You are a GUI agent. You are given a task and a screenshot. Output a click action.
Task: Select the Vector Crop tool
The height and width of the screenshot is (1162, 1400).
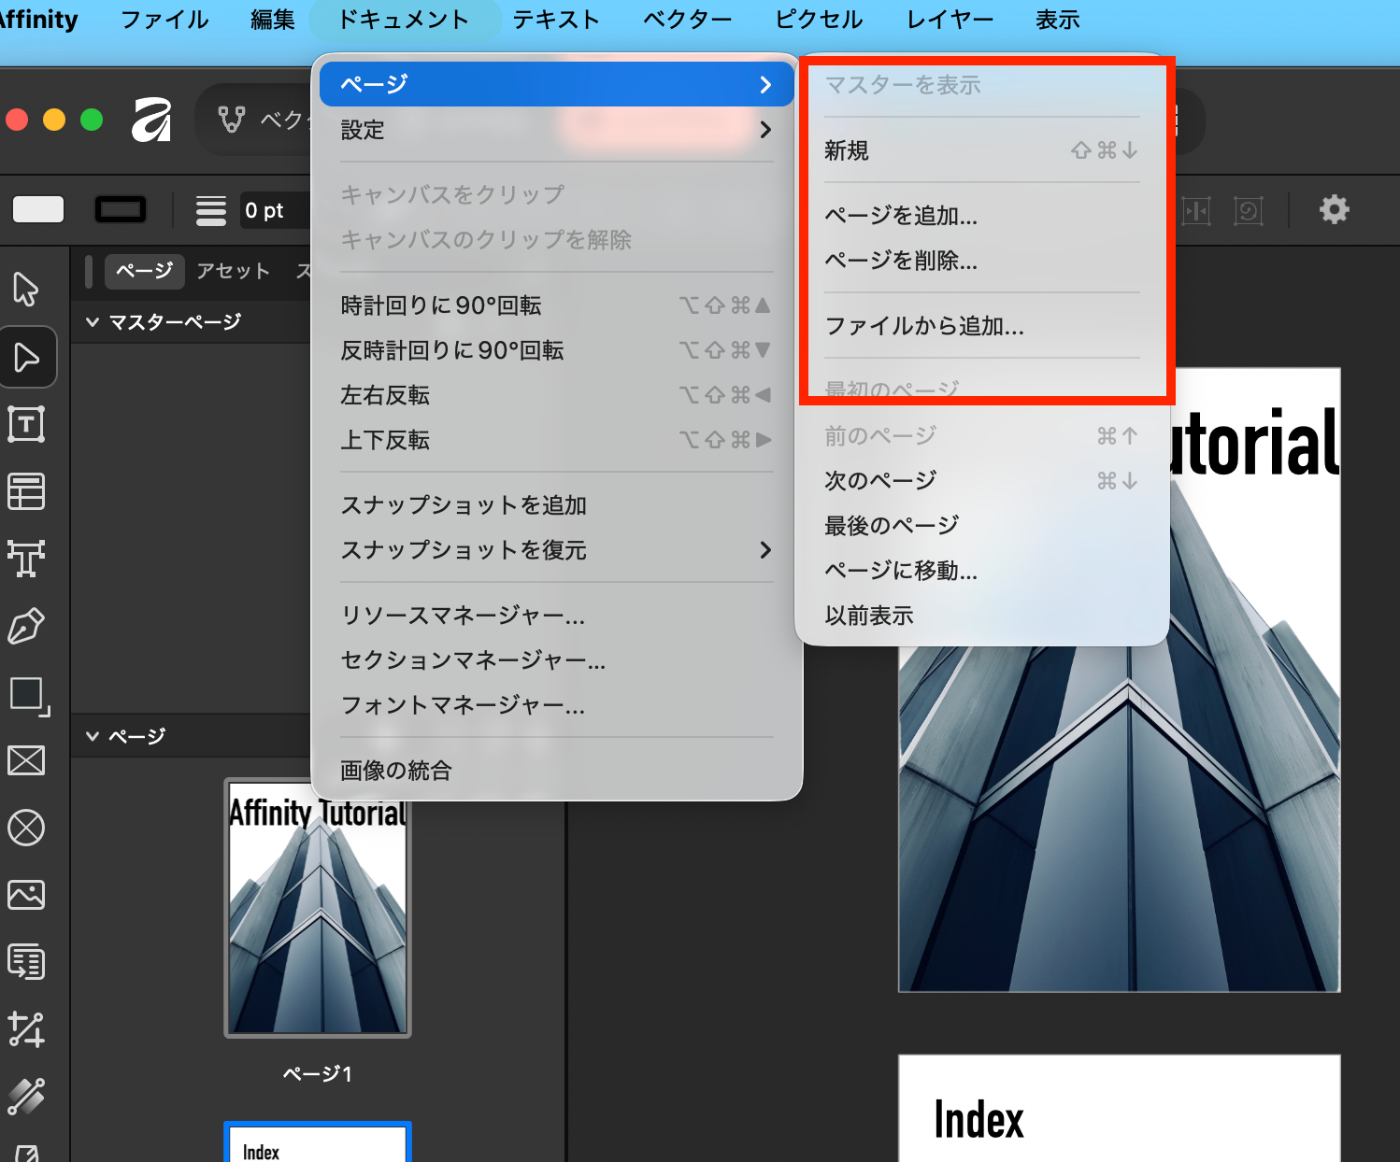[x=26, y=1029]
